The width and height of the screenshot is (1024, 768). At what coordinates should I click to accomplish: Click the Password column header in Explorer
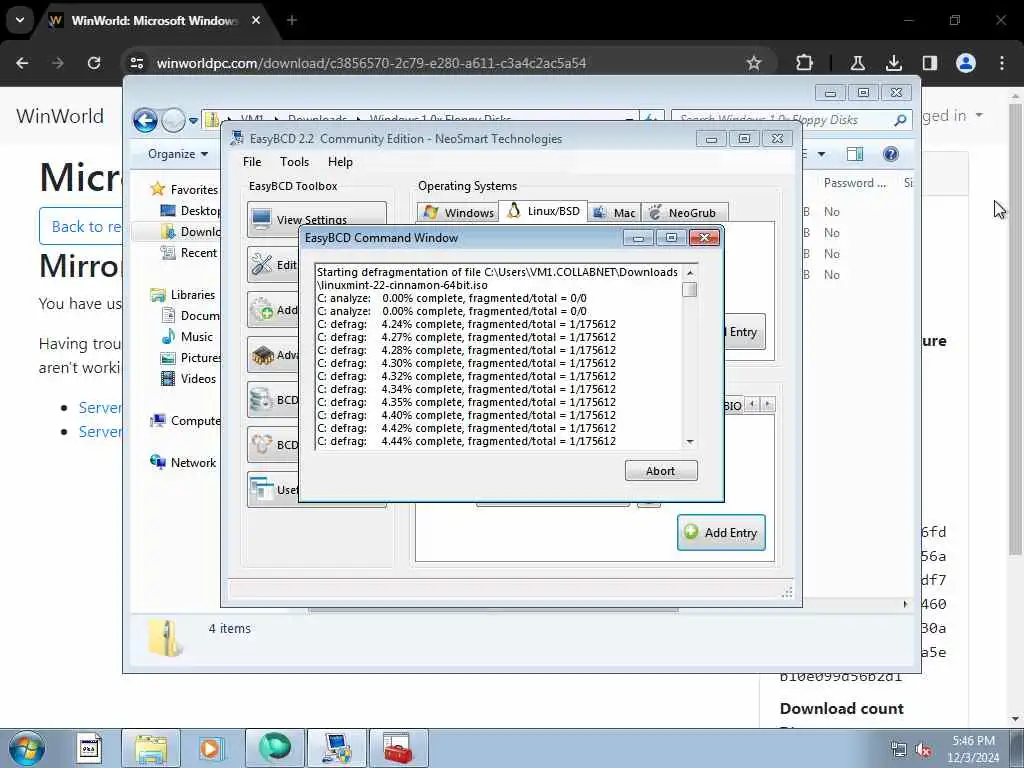(854, 183)
